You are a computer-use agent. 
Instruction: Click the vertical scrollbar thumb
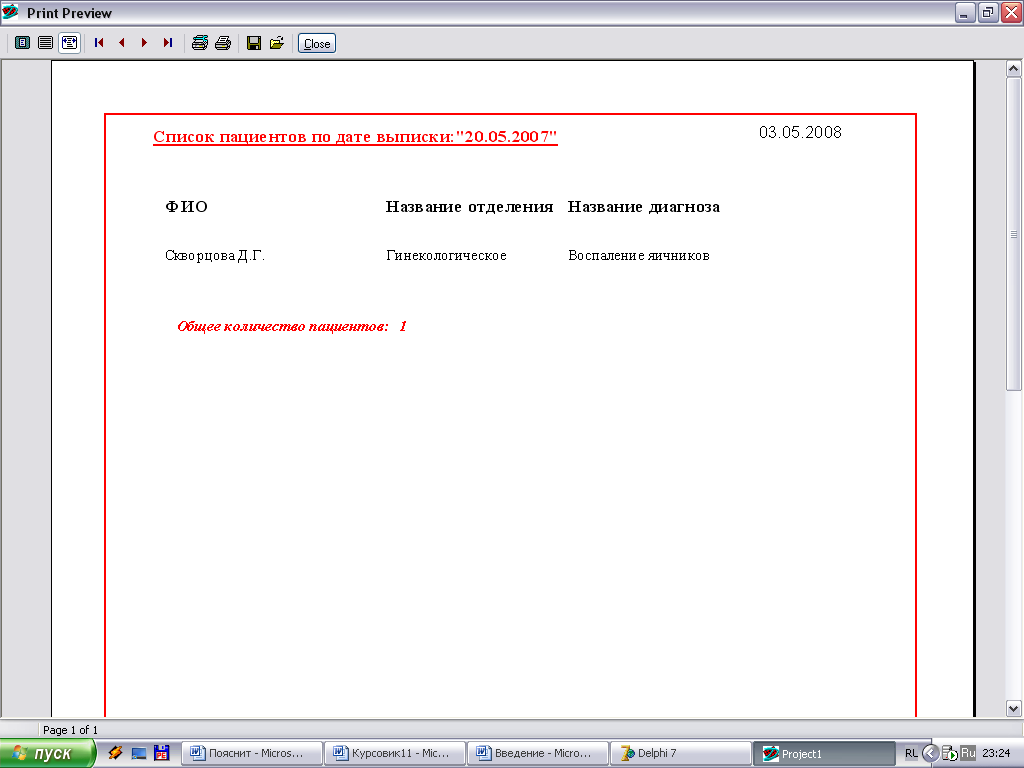(x=1014, y=234)
